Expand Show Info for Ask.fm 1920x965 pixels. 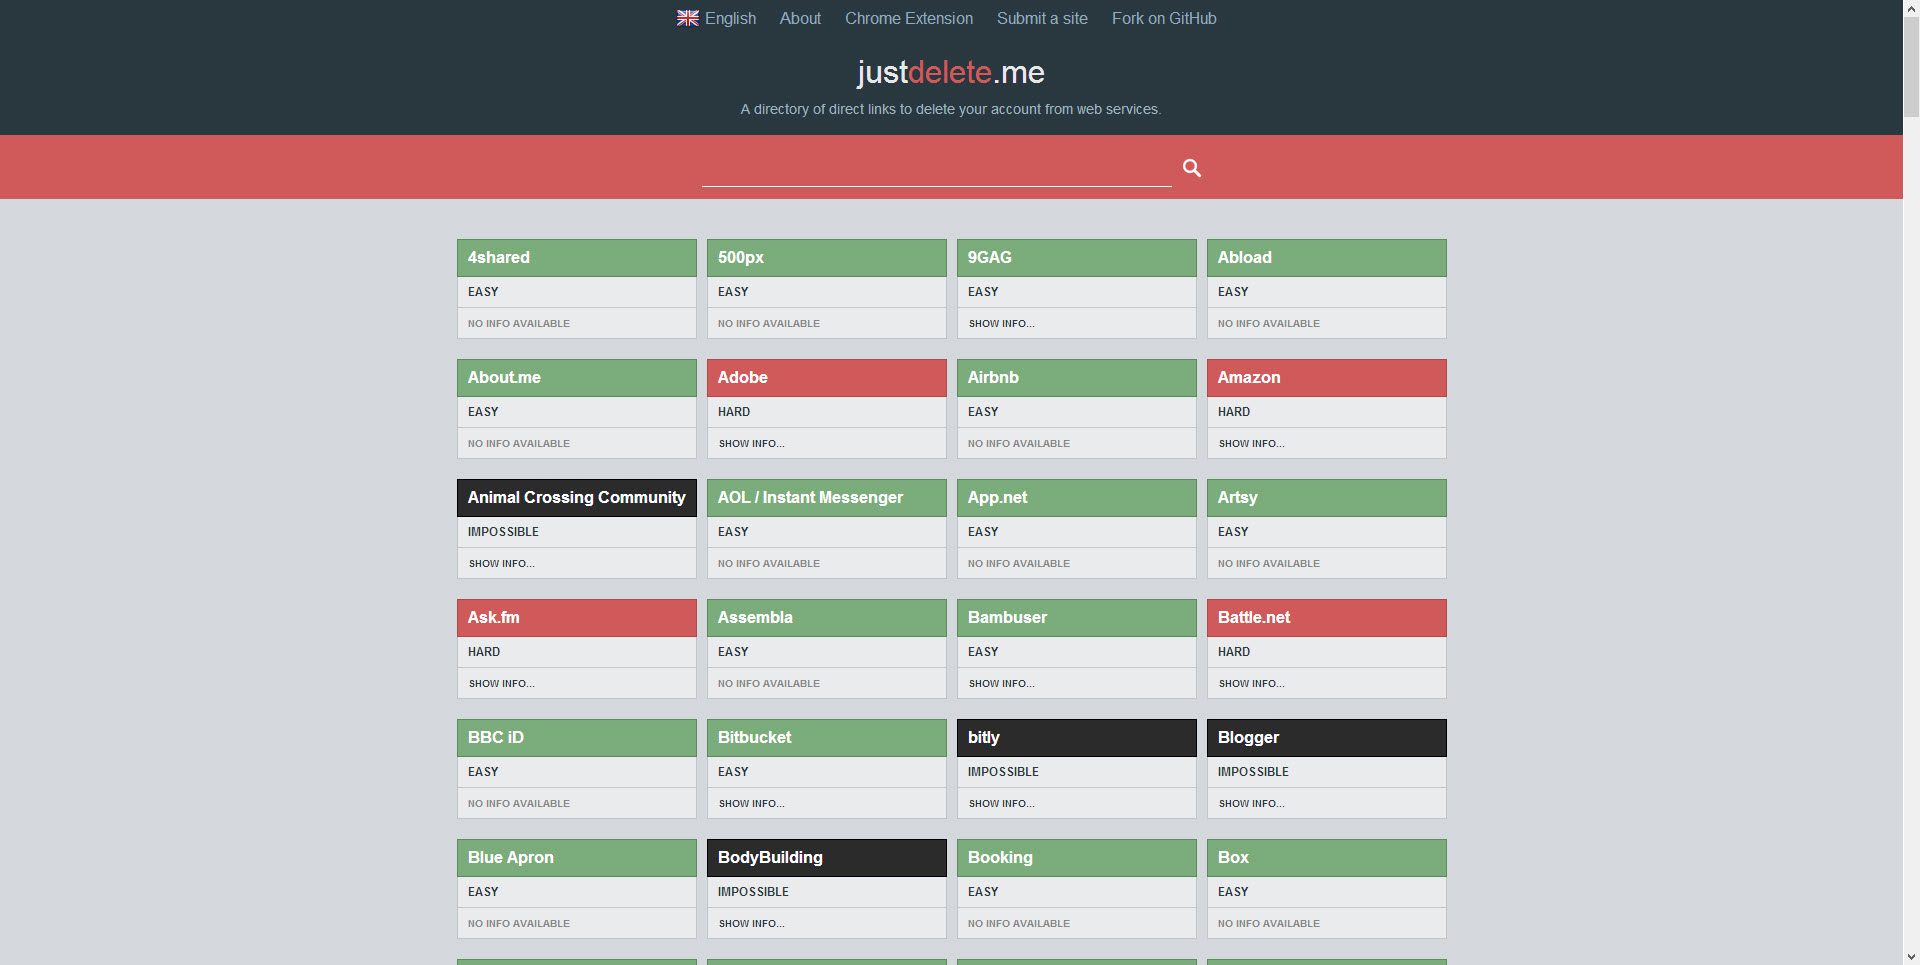point(502,684)
